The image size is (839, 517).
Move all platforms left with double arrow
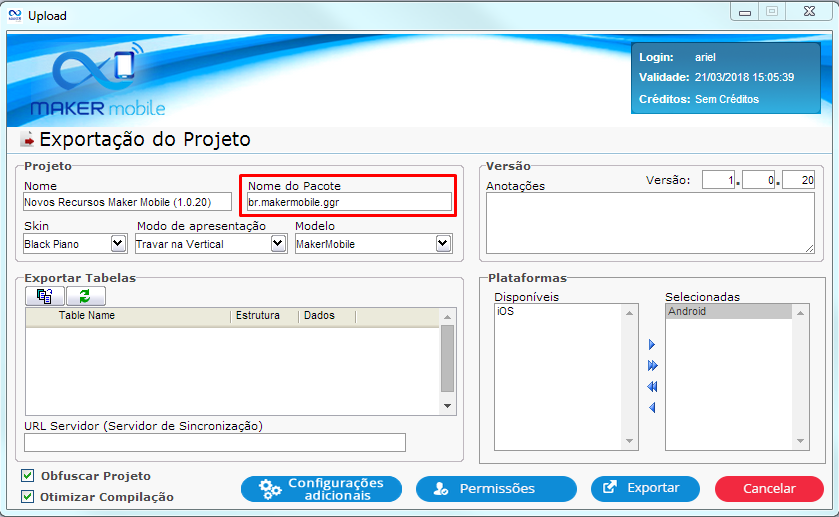point(652,387)
